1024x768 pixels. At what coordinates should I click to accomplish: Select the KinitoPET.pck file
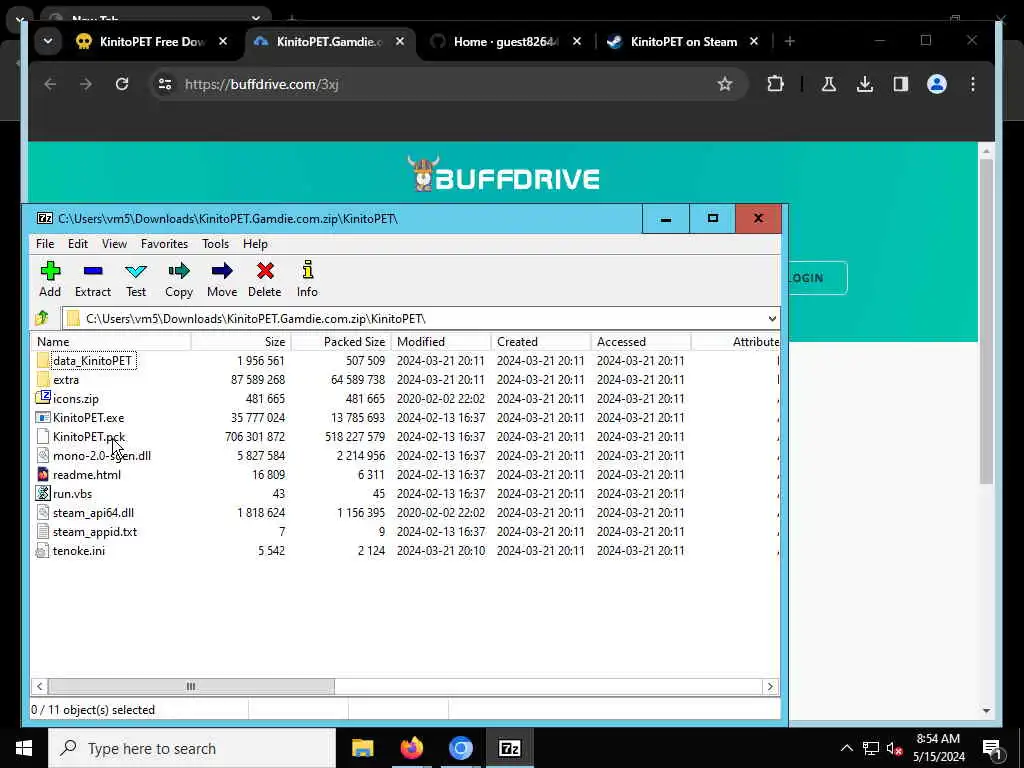[x=89, y=436]
